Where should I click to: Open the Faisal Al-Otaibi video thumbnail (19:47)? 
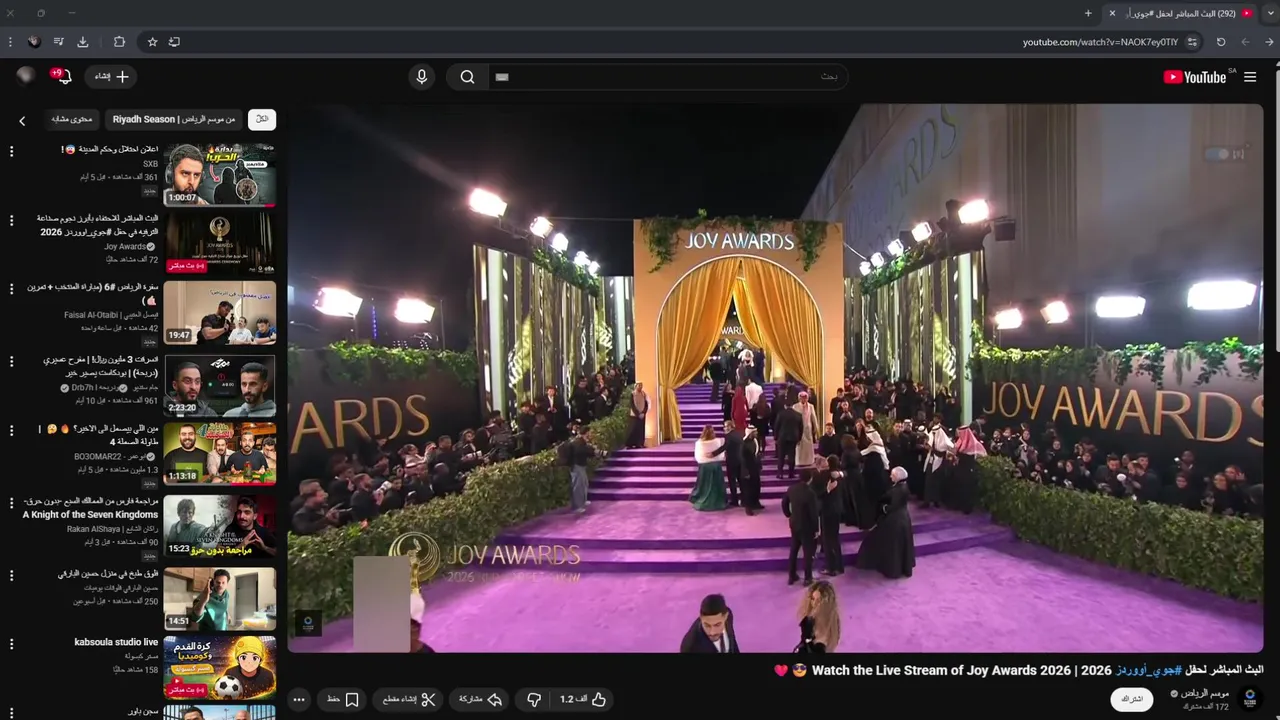tap(220, 313)
